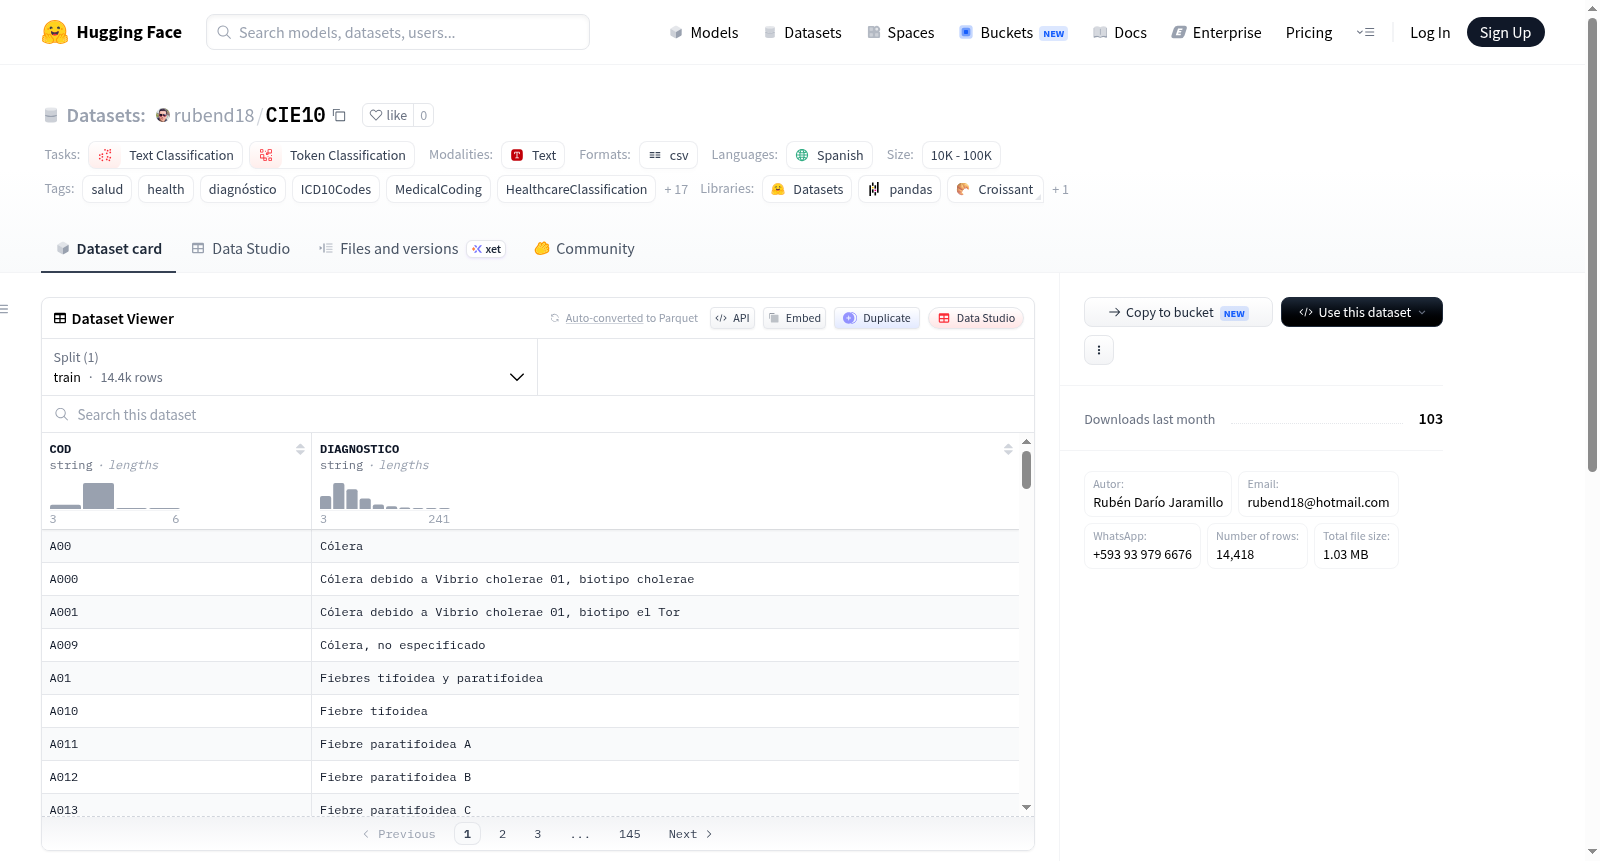Image resolution: width=1600 pixels, height=861 pixels.
Task: Focus the main search models field
Action: [x=398, y=32]
